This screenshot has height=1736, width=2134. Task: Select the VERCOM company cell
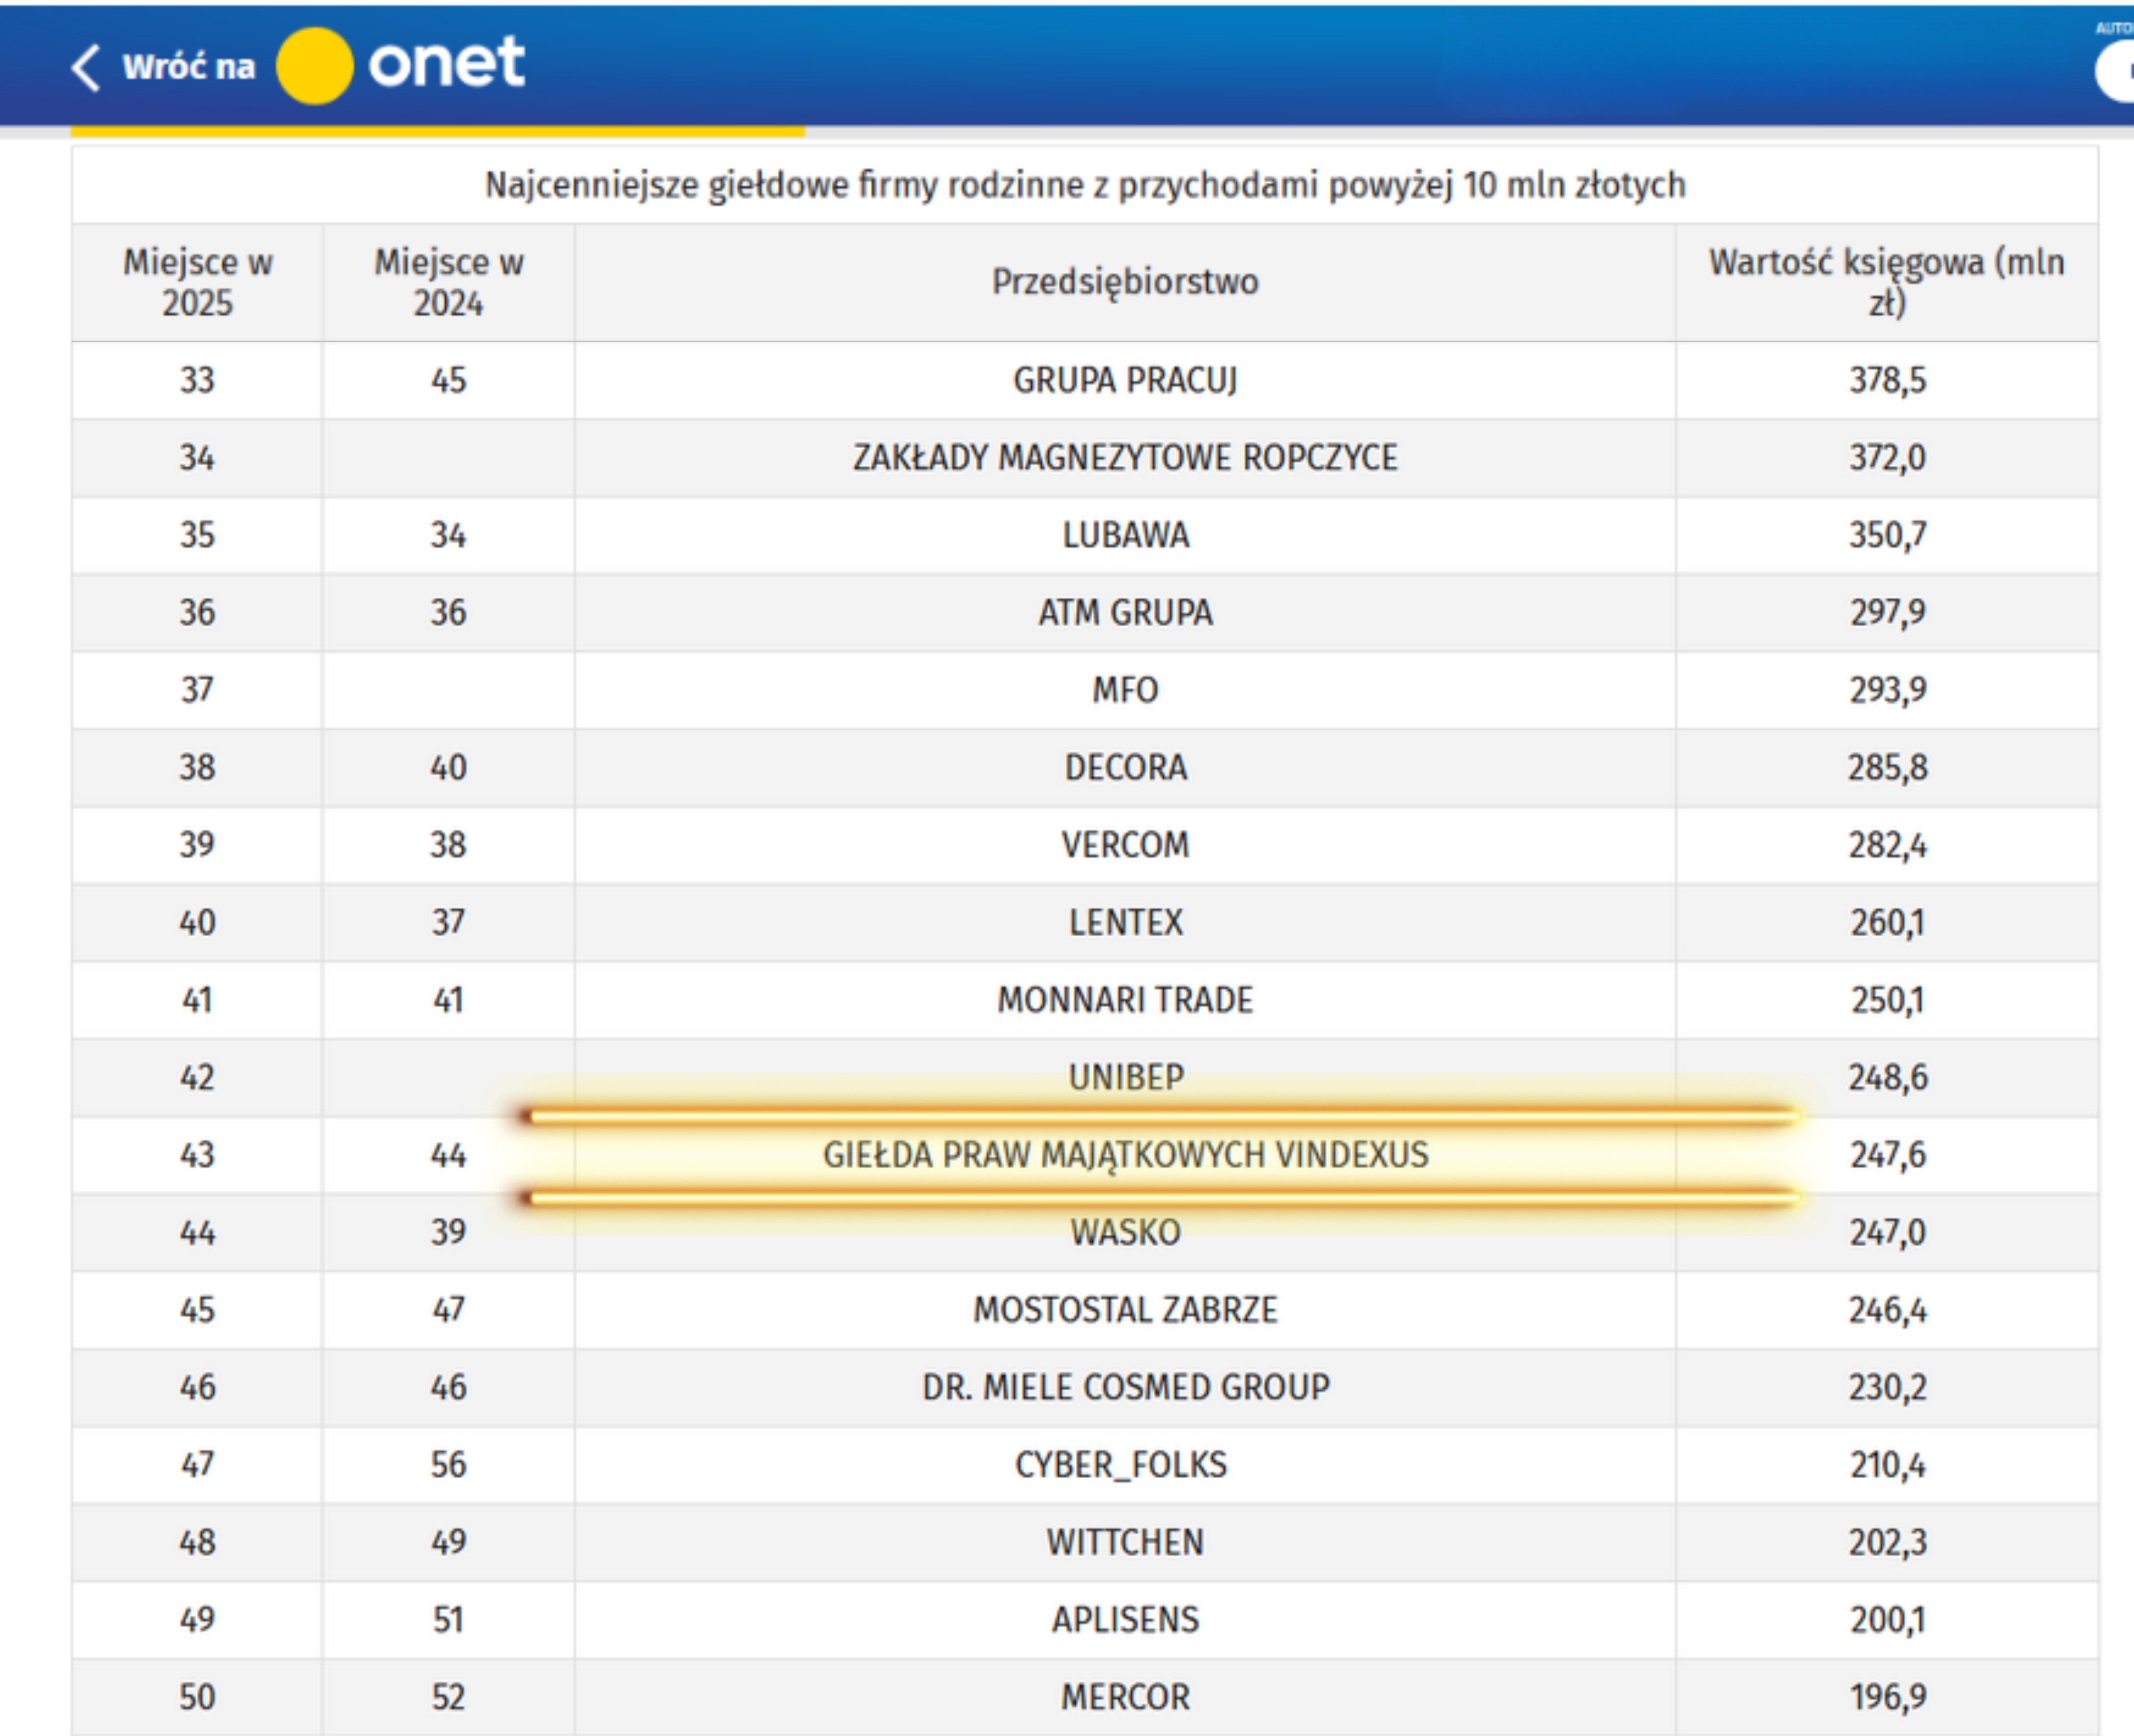pyautogui.click(x=1125, y=845)
